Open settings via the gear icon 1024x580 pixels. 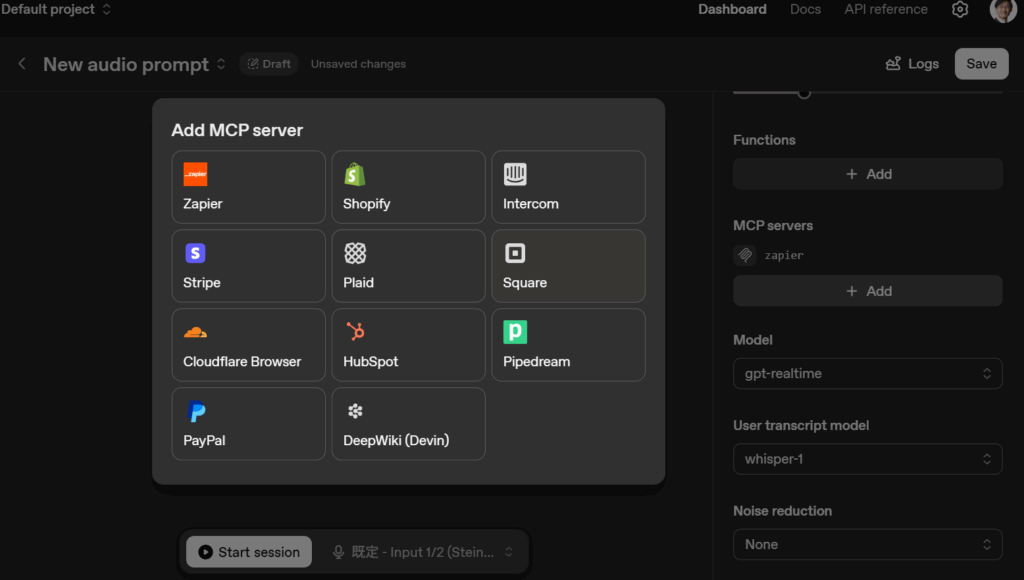[x=960, y=10]
